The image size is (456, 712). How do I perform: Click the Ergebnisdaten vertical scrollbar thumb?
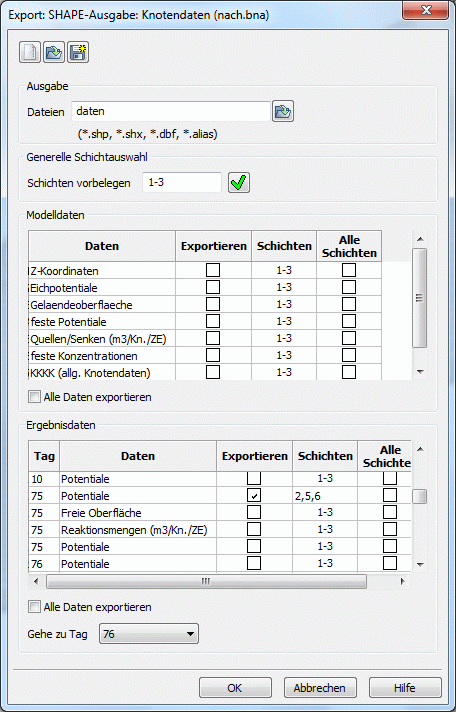tap(420, 496)
